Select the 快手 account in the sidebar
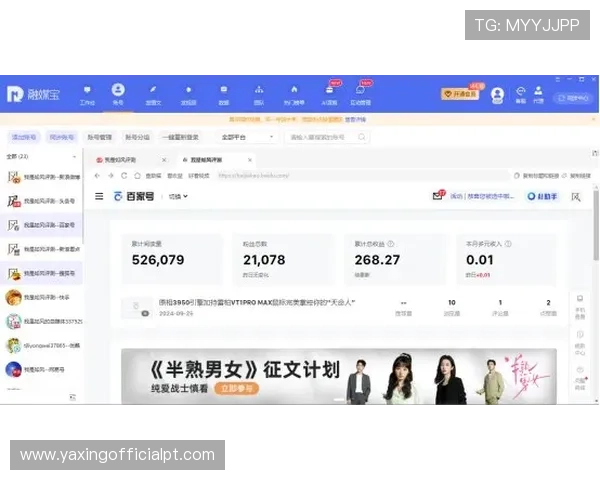 41,297
